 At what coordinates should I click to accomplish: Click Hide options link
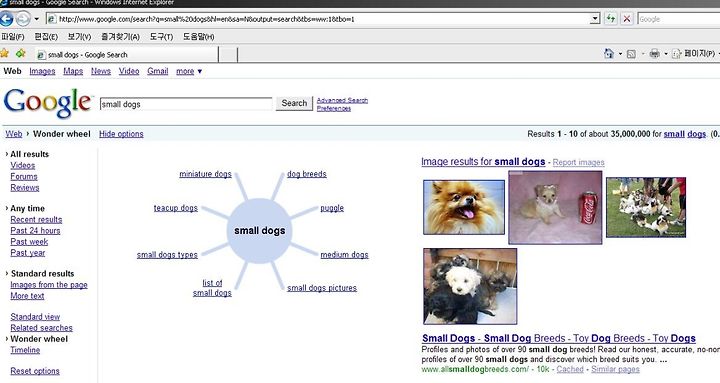tap(121, 134)
